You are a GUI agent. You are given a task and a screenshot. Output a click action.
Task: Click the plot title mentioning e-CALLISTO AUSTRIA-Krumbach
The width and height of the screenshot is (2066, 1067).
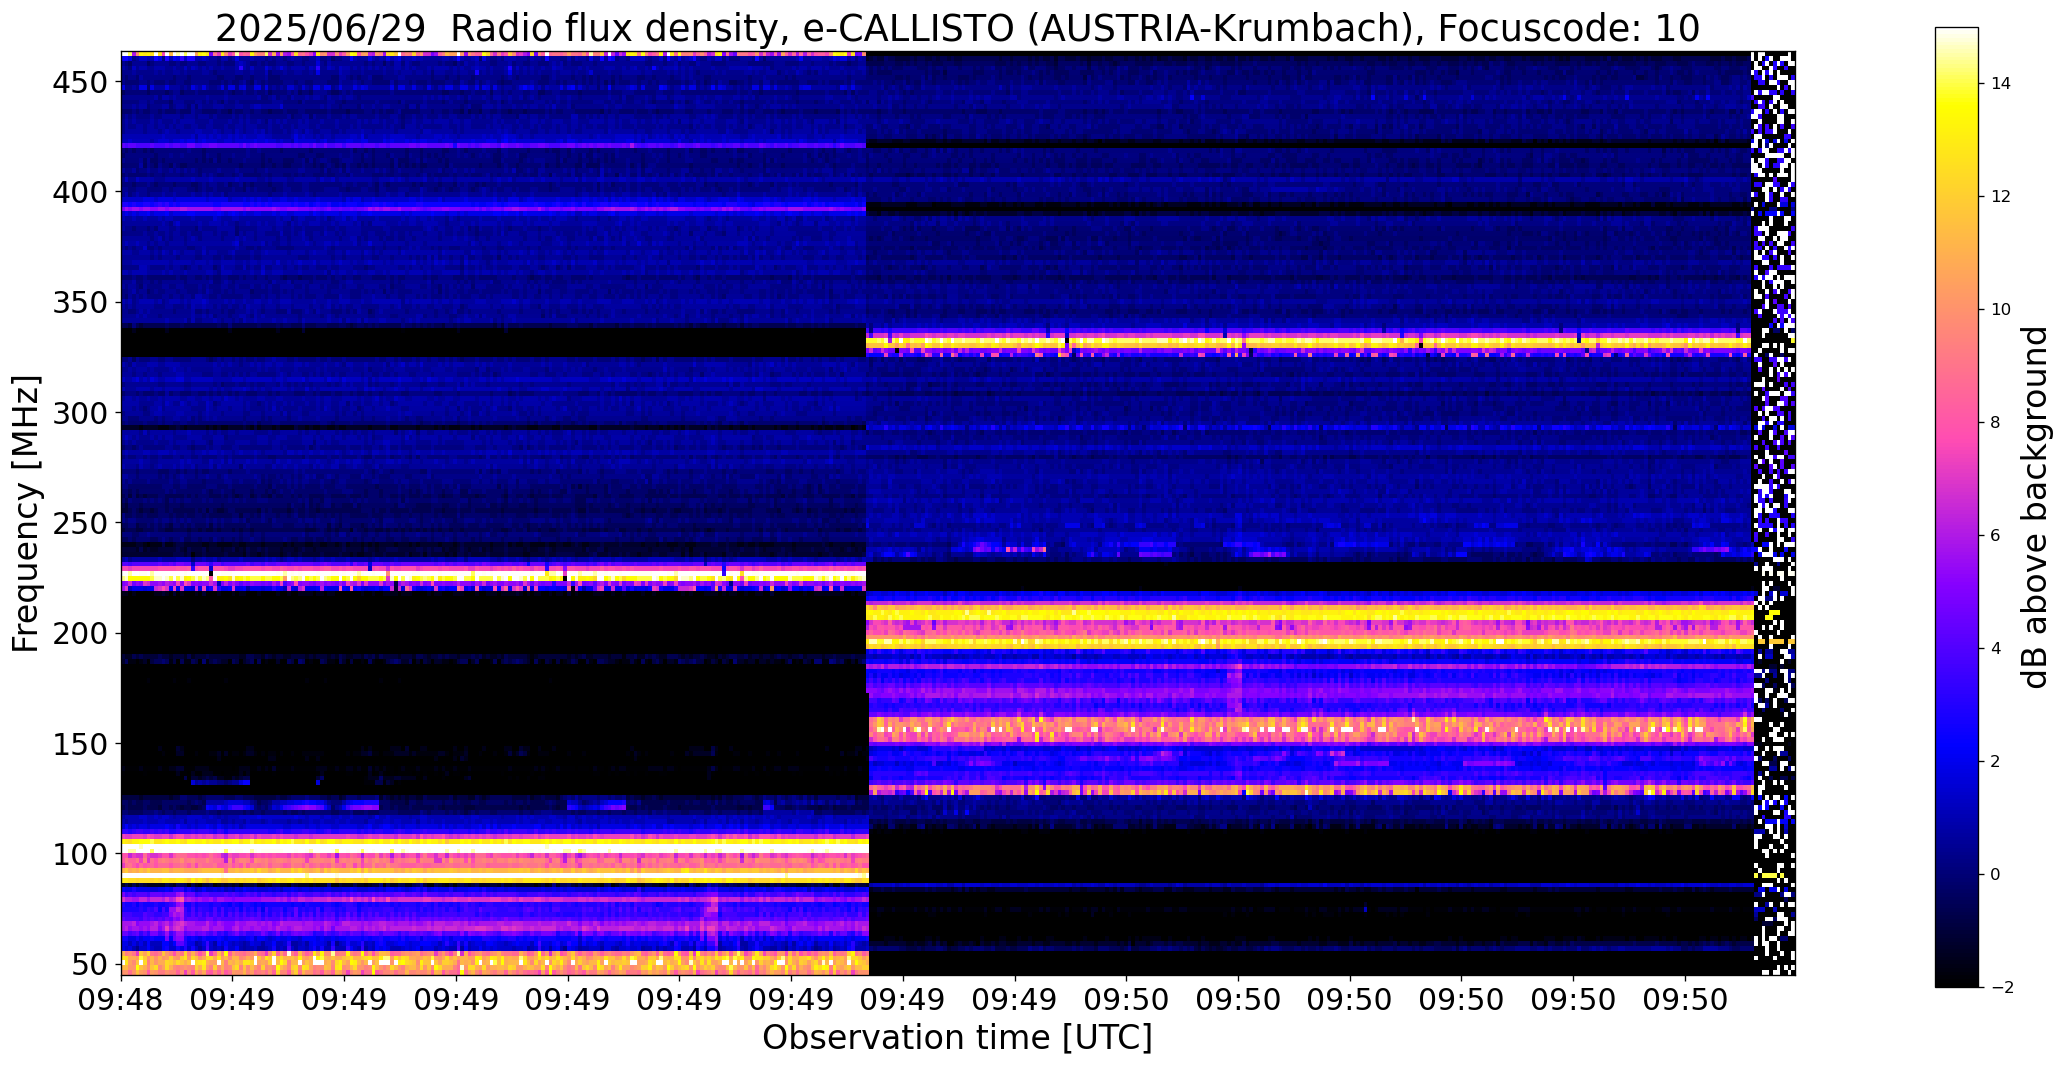point(957,28)
